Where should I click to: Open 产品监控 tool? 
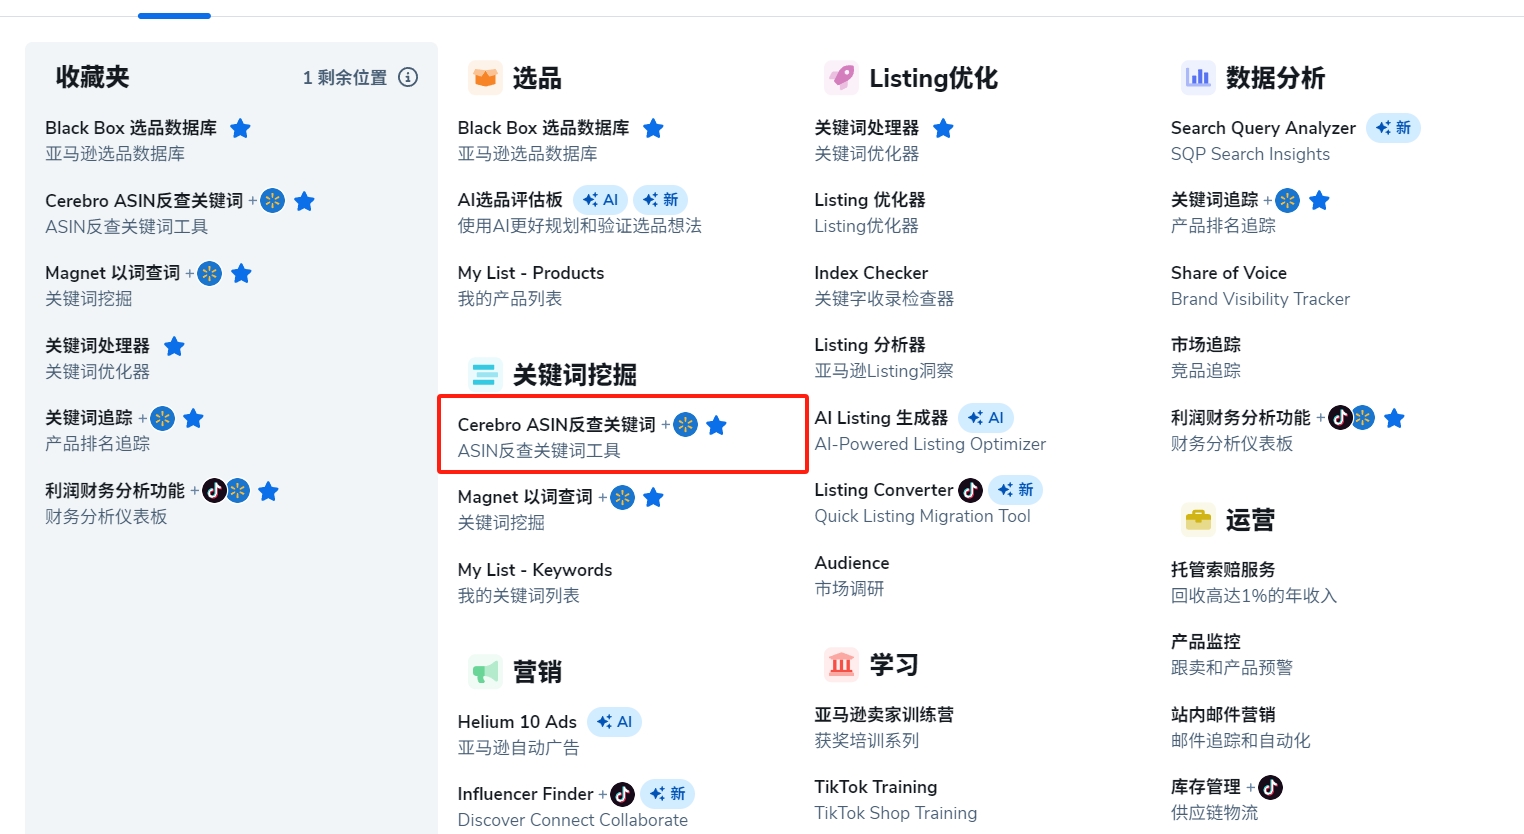1206,642
